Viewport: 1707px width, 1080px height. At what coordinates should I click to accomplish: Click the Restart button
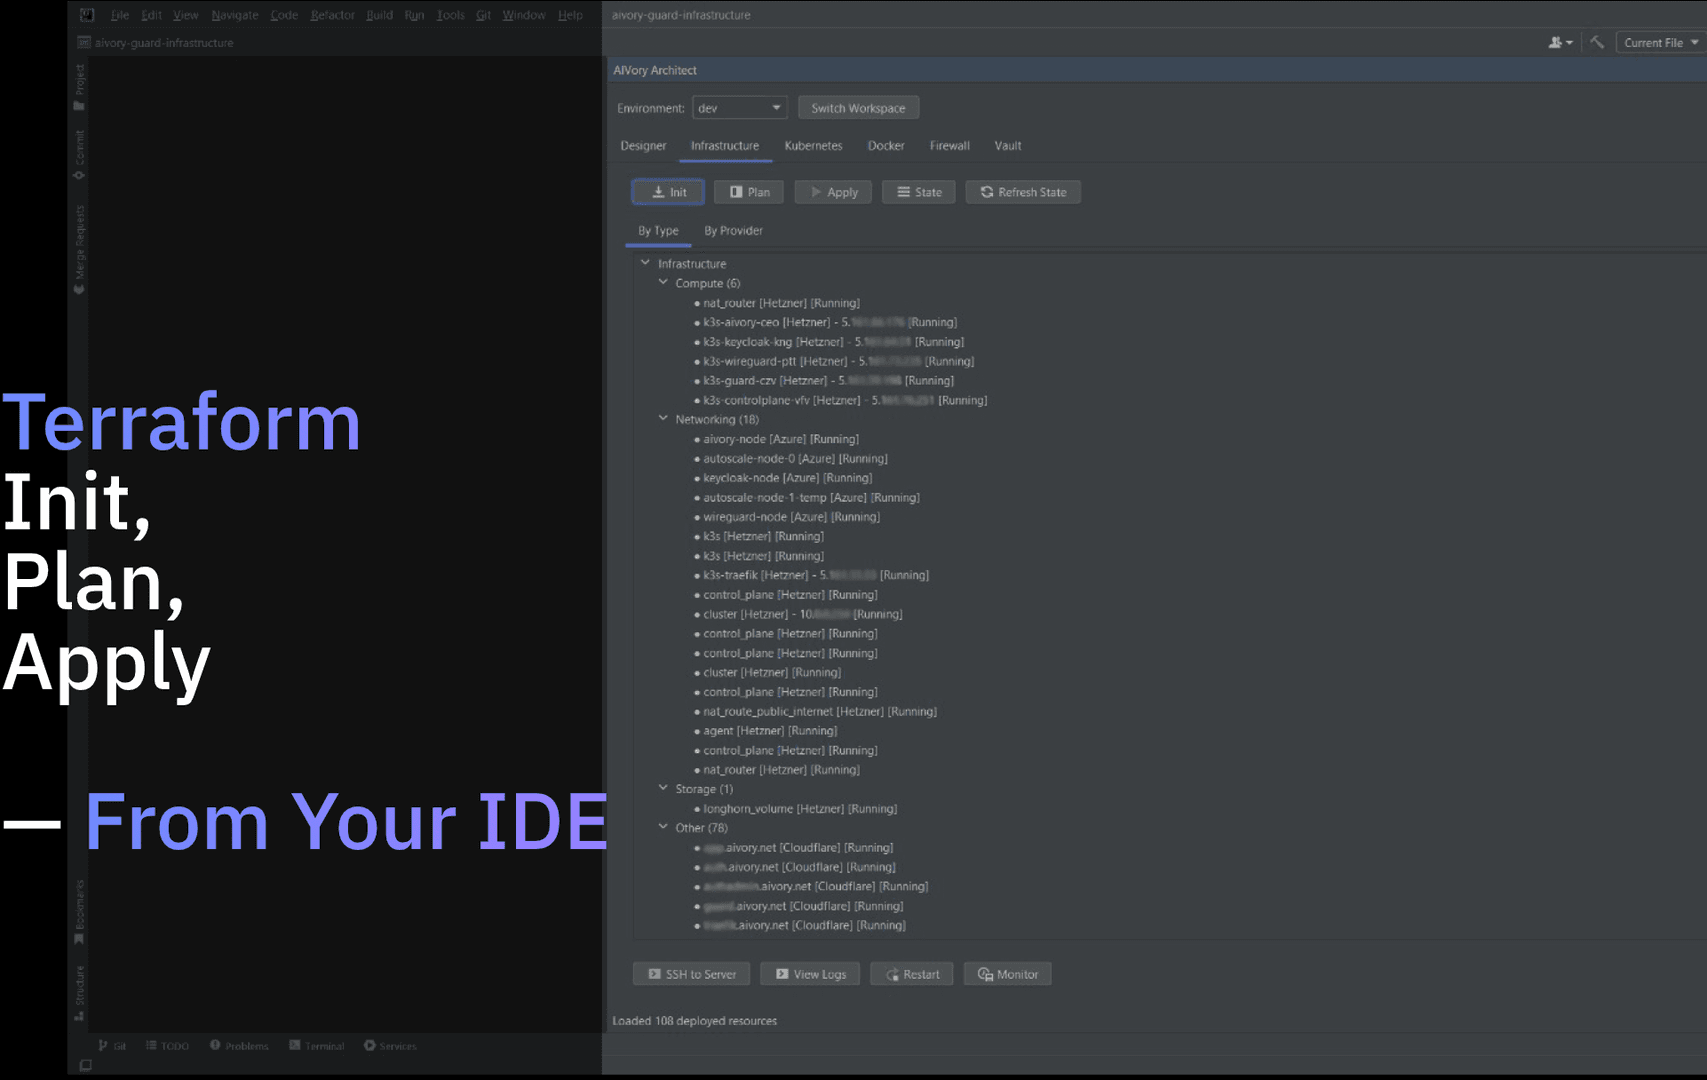(911, 974)
